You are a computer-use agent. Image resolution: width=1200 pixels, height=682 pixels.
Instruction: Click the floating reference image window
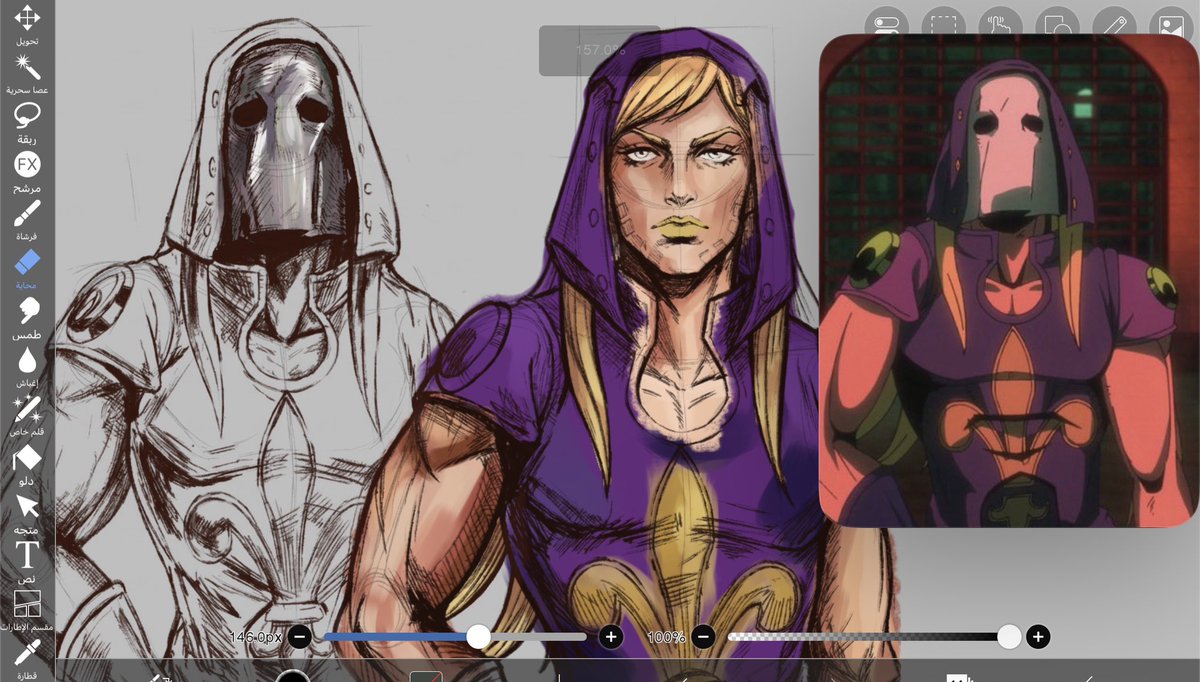tap(1009, 280)
